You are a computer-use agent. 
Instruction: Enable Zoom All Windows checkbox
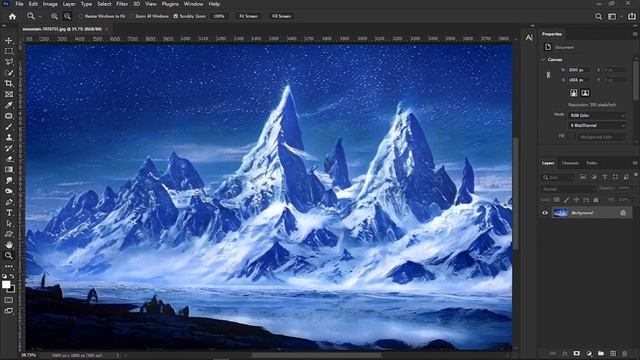point(131,16)
